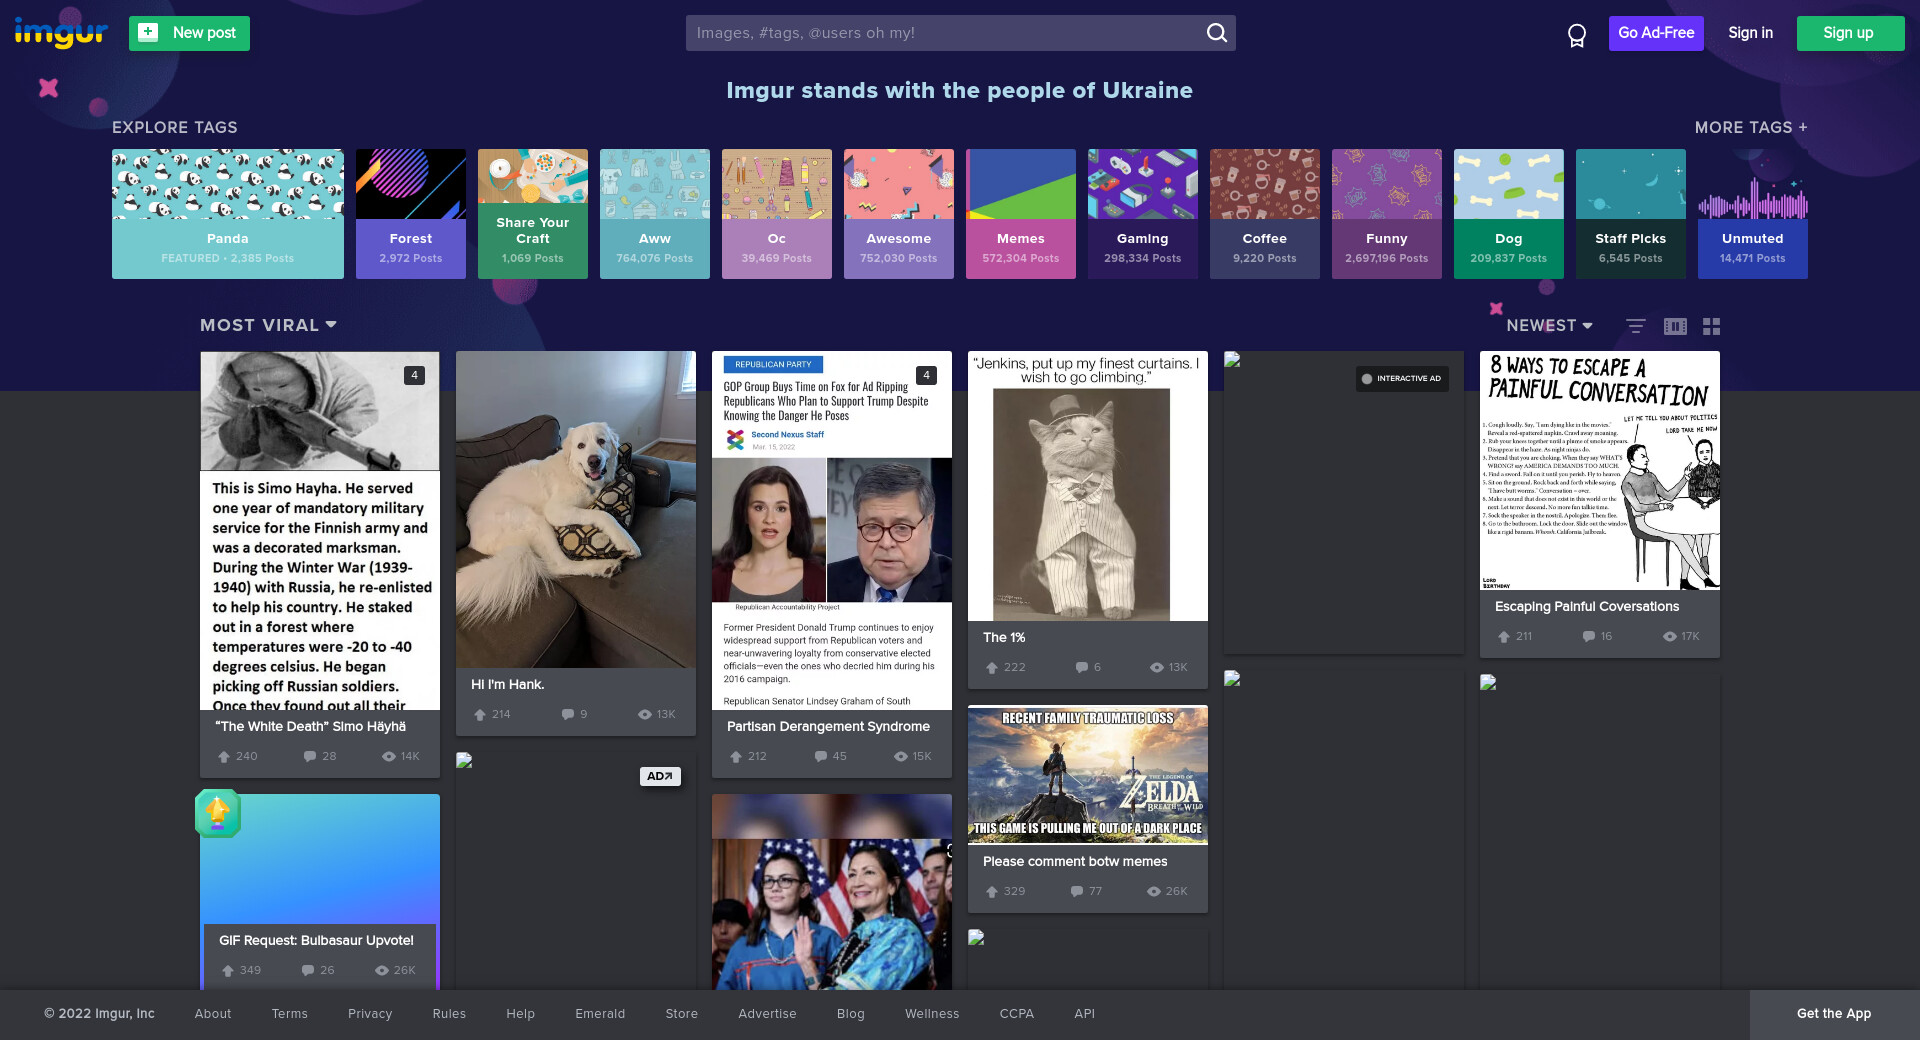Open the 8 Ways to Escape comic image
1920x1040 pixels.
click(1600, 470)
